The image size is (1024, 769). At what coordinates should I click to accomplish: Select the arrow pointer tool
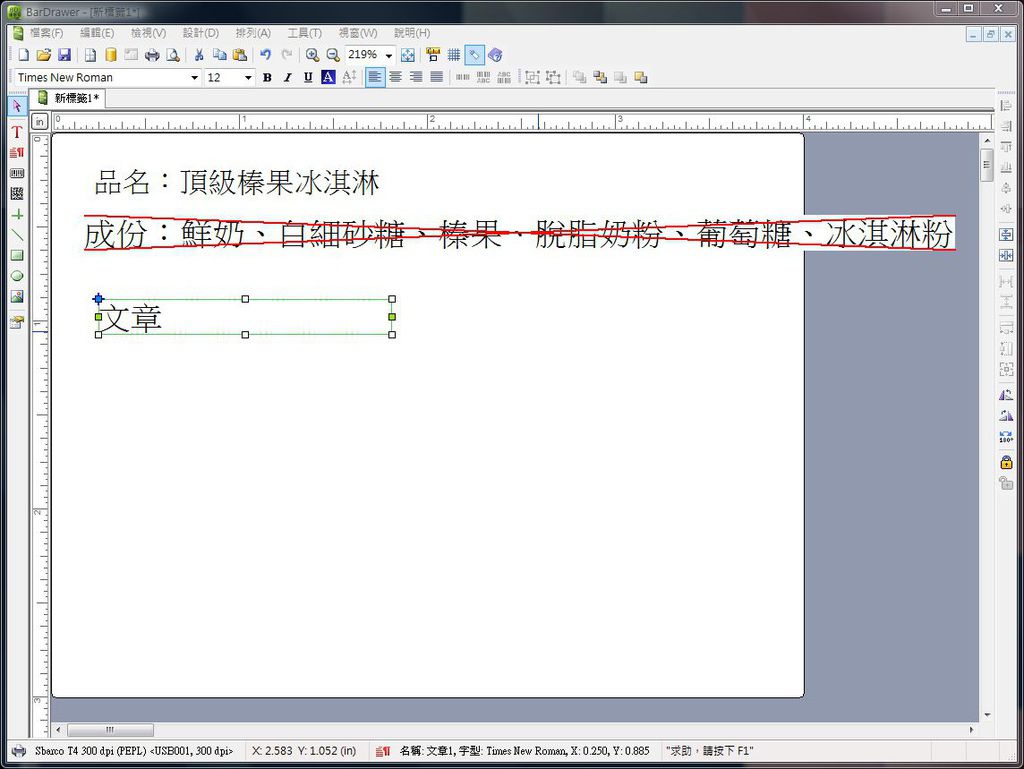click(x=17, y=105)
